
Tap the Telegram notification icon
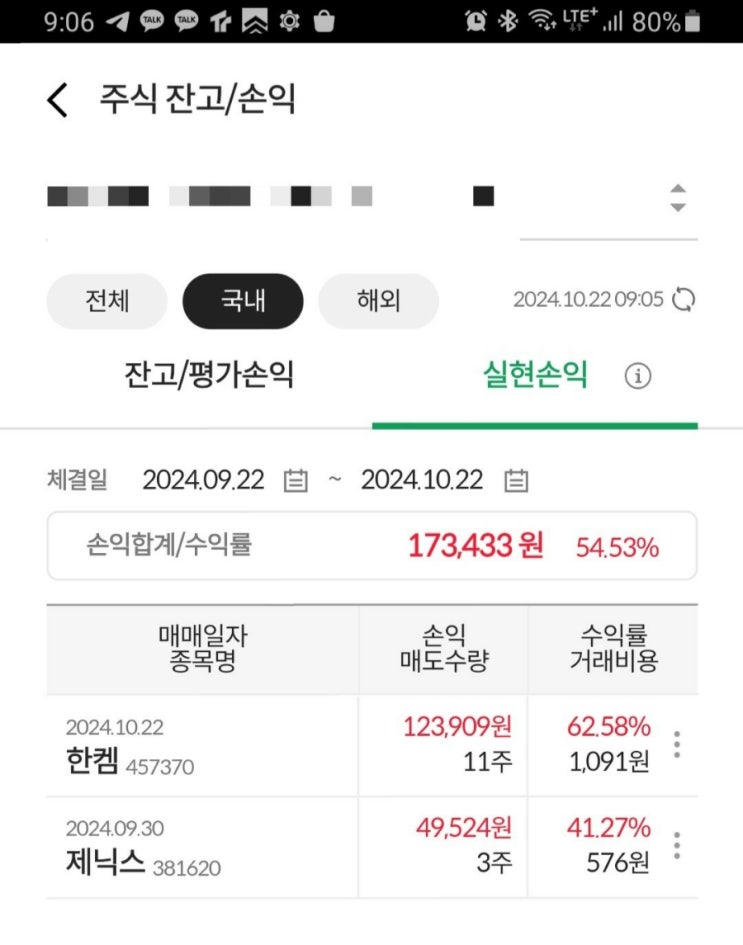point(117,21)
